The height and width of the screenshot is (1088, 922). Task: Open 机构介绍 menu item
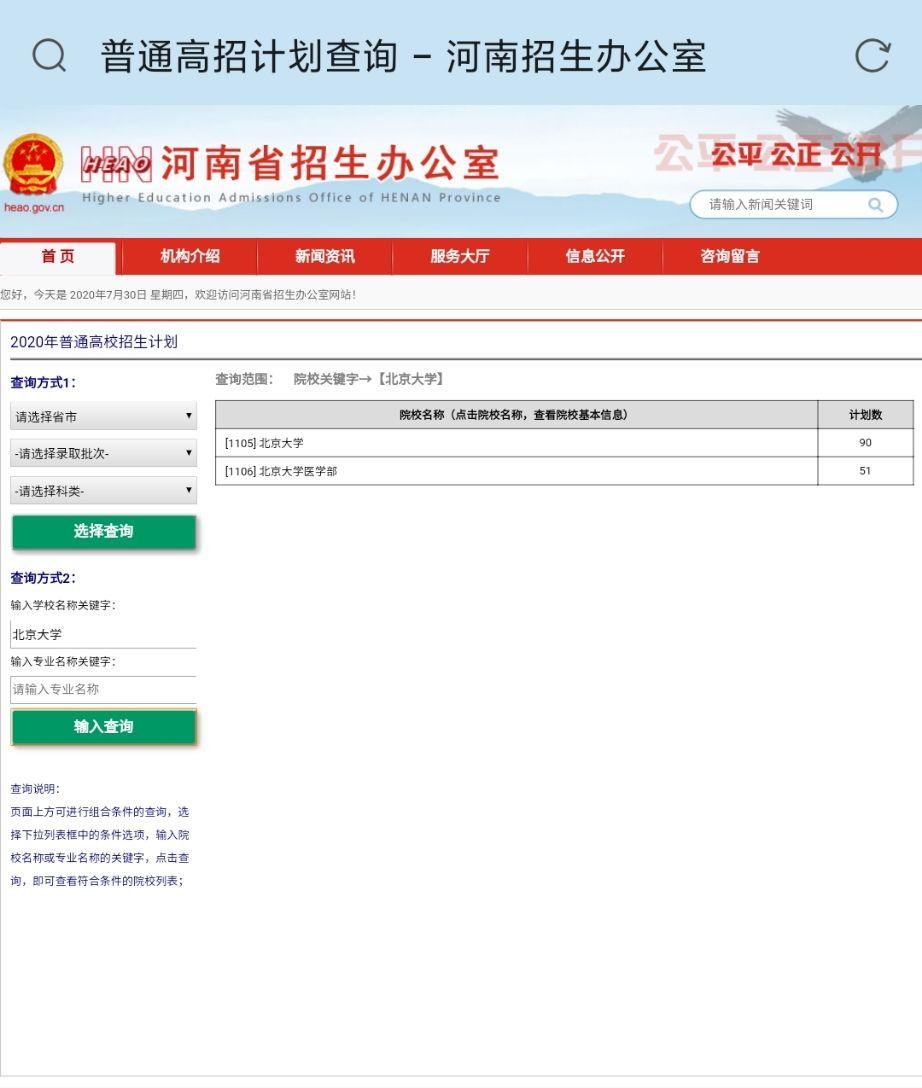click(189, 257)
